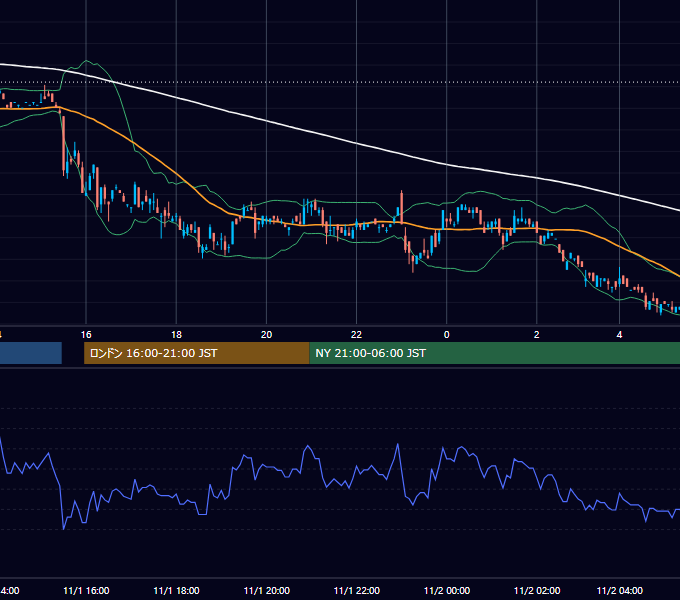Click the 22 hour label on upper axis
680x600 pixels.
point(356,334)
